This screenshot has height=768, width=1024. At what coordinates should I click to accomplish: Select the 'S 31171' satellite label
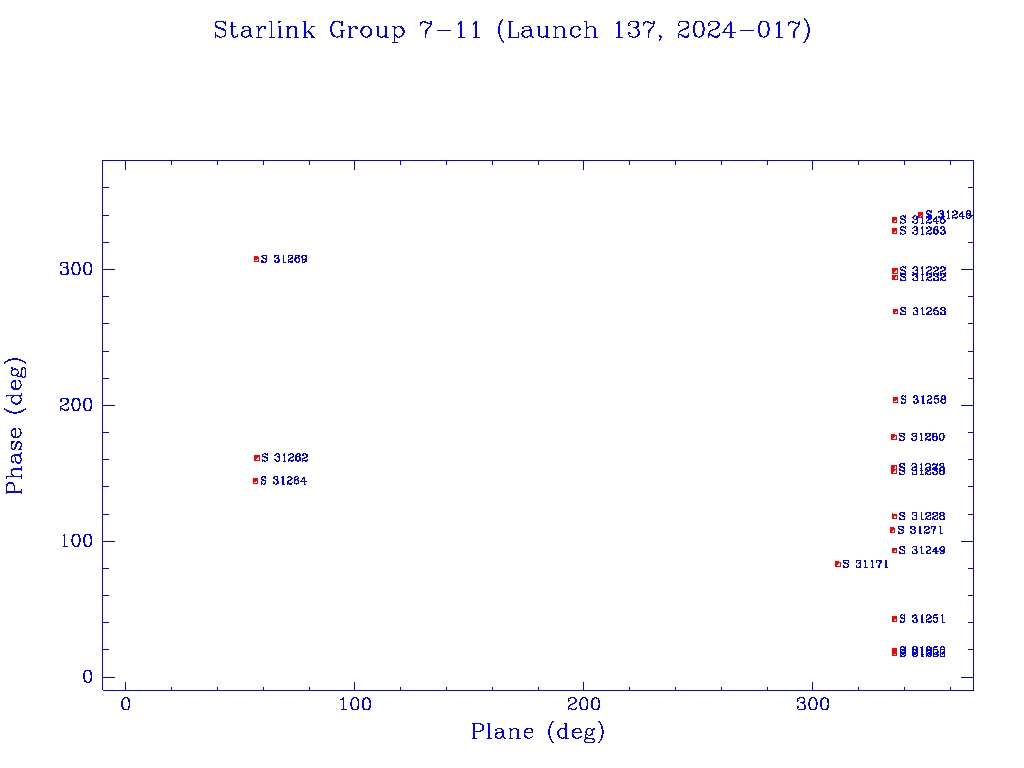[x=865, y=564]
